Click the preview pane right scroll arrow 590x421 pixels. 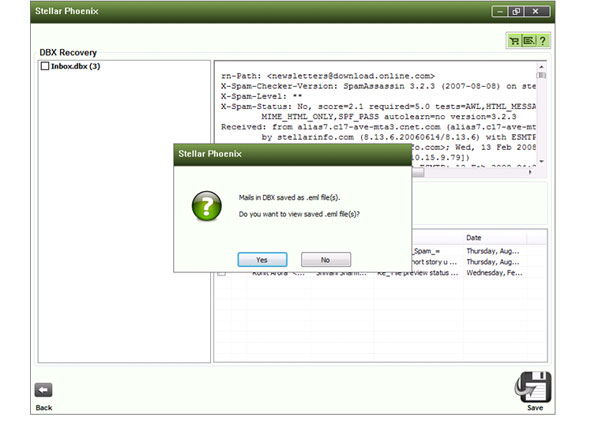pos(530,172)
